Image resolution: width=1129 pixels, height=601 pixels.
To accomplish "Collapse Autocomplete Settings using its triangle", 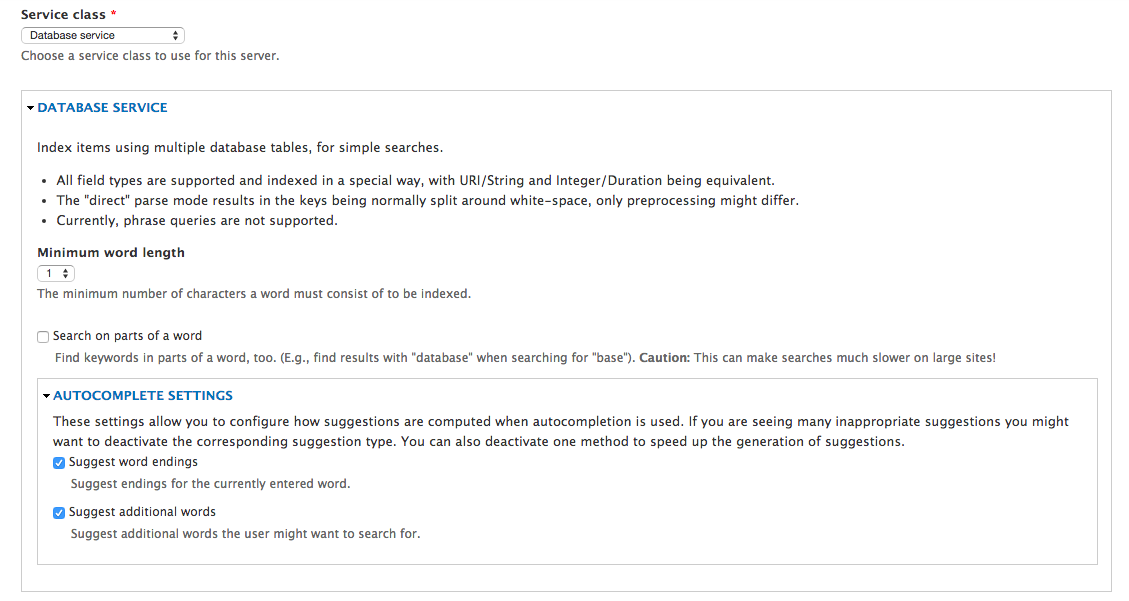I will click(x=47, y=396).
